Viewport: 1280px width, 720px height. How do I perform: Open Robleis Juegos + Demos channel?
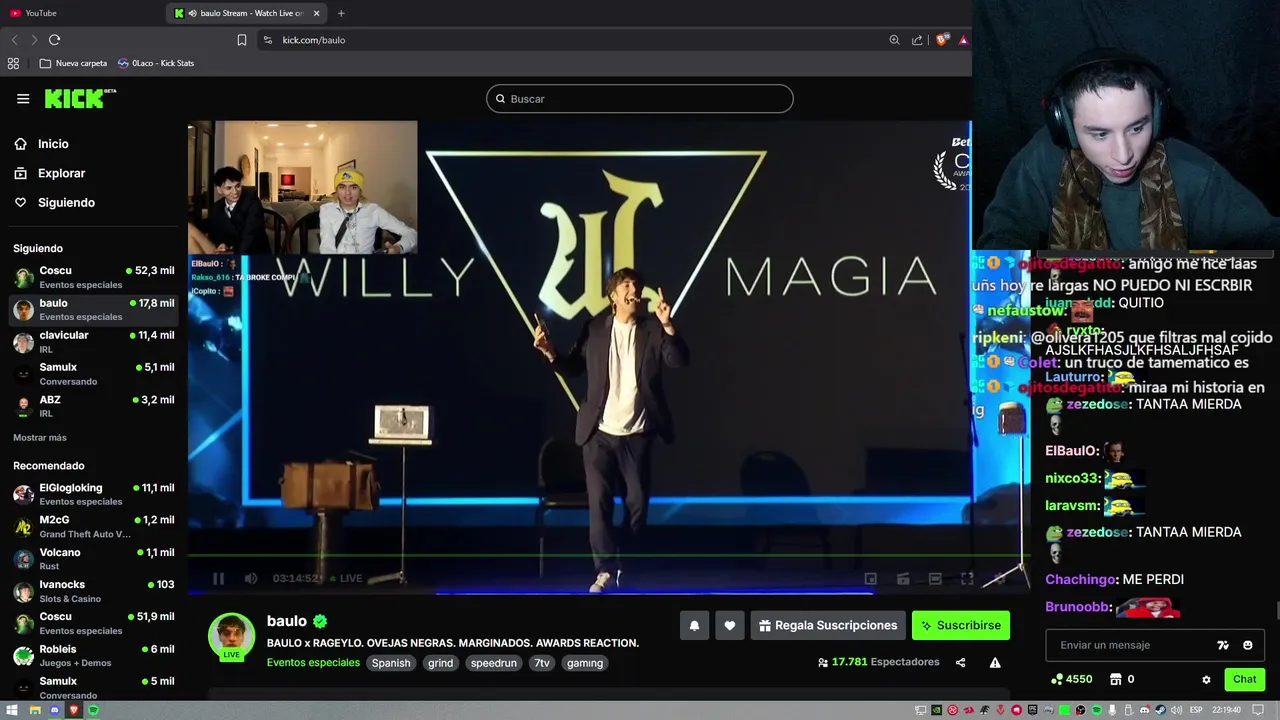tap(94, 656)
